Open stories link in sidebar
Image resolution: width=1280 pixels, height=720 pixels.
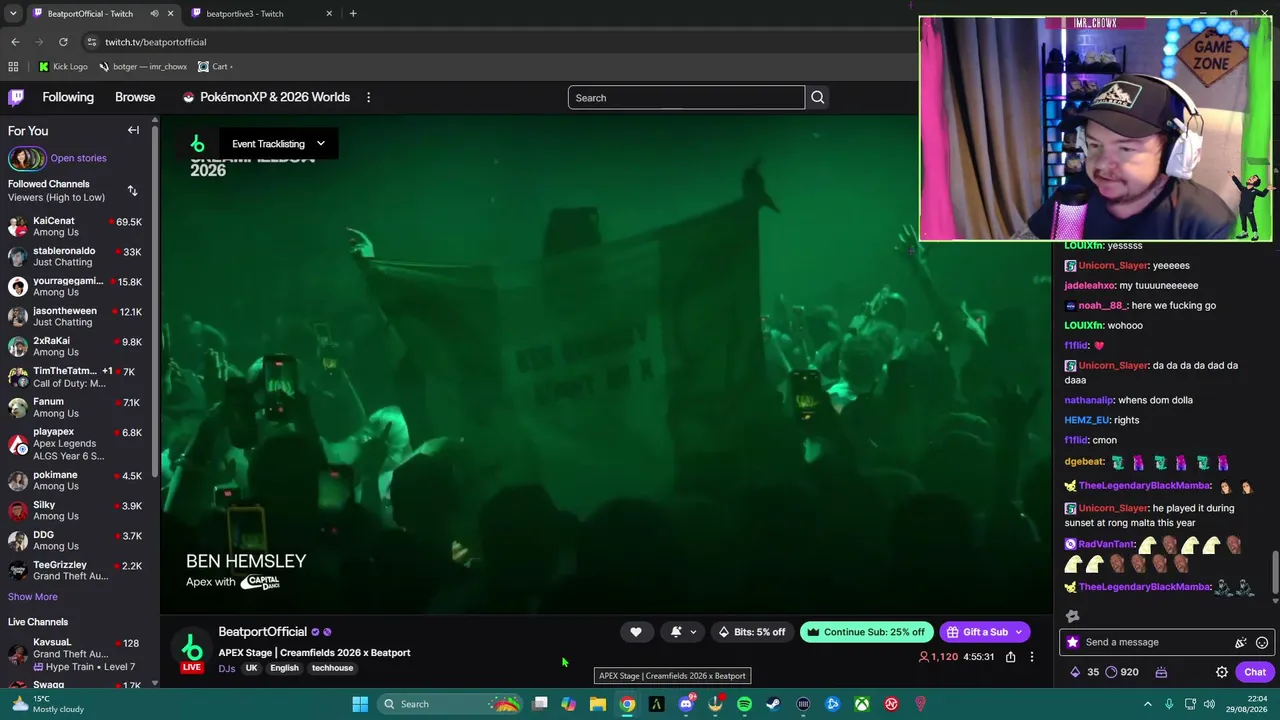point(78,158)
